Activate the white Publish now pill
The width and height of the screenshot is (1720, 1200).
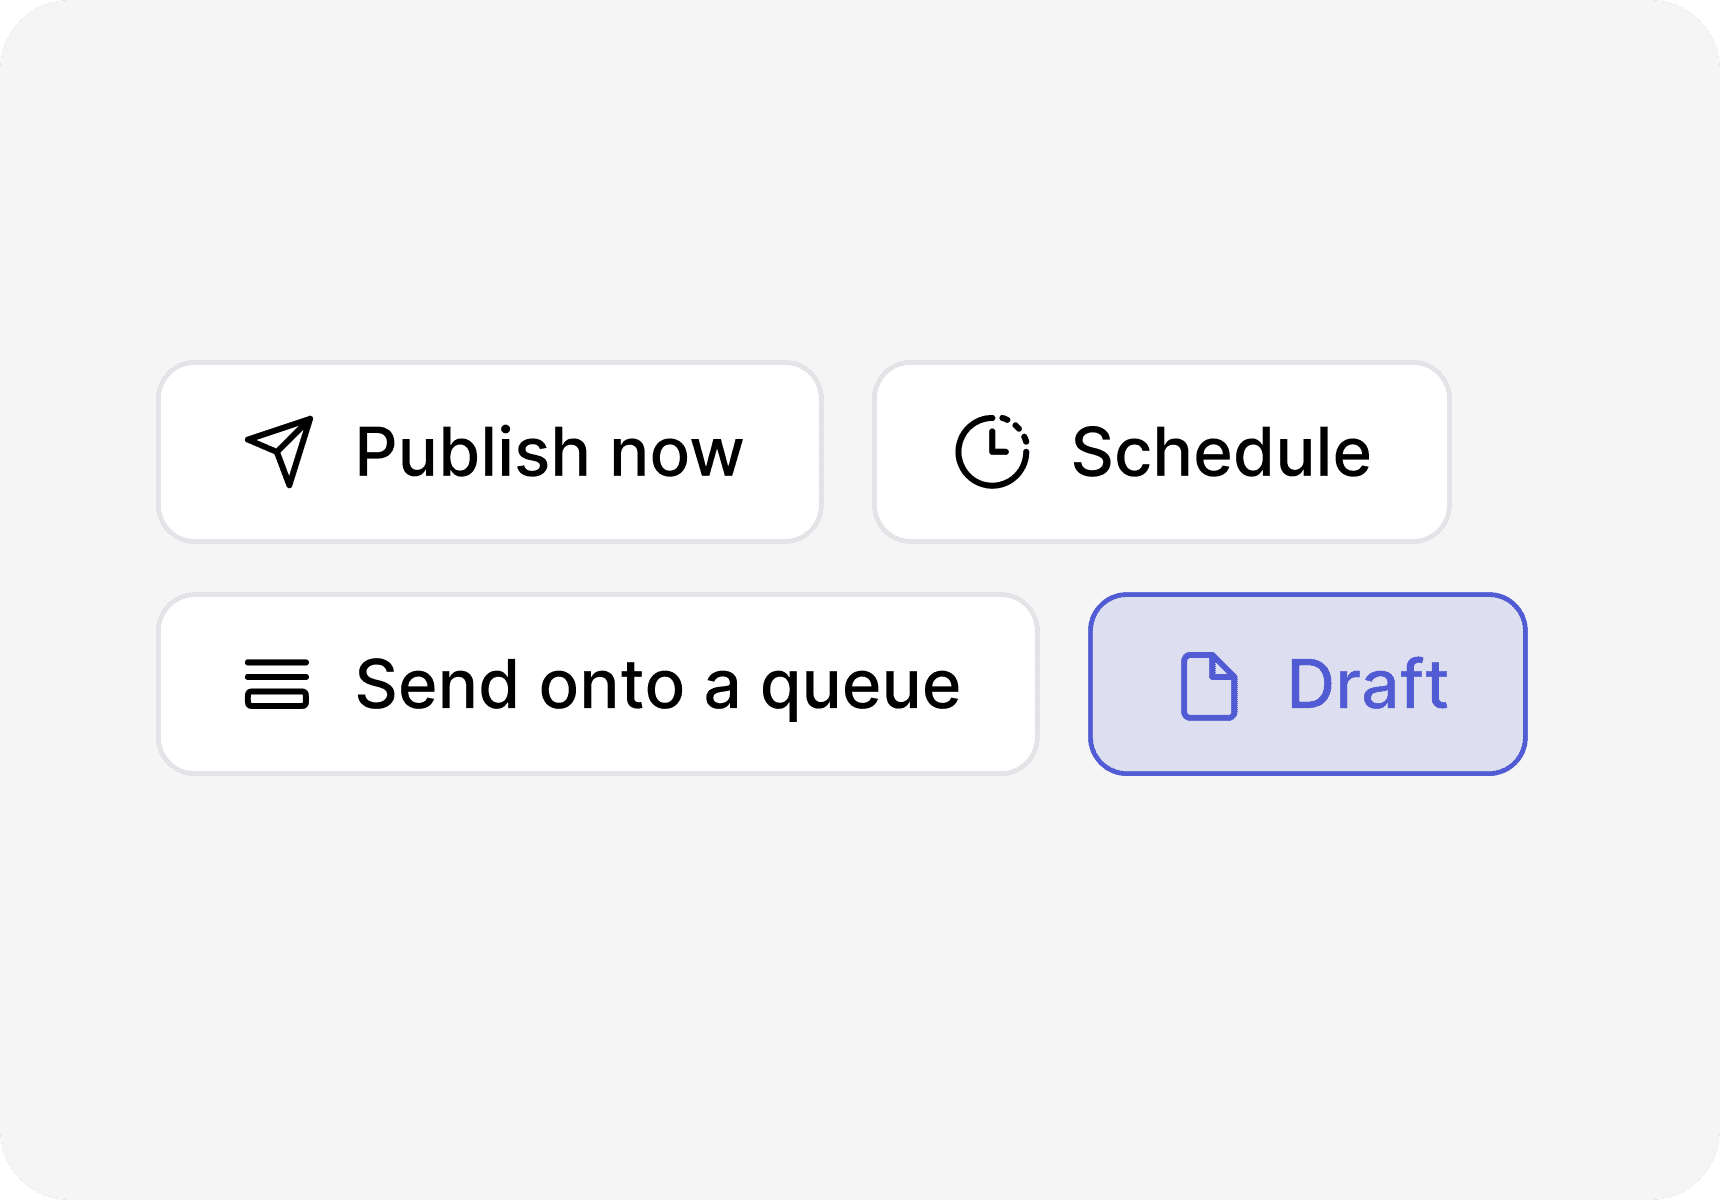click(490, 452)
